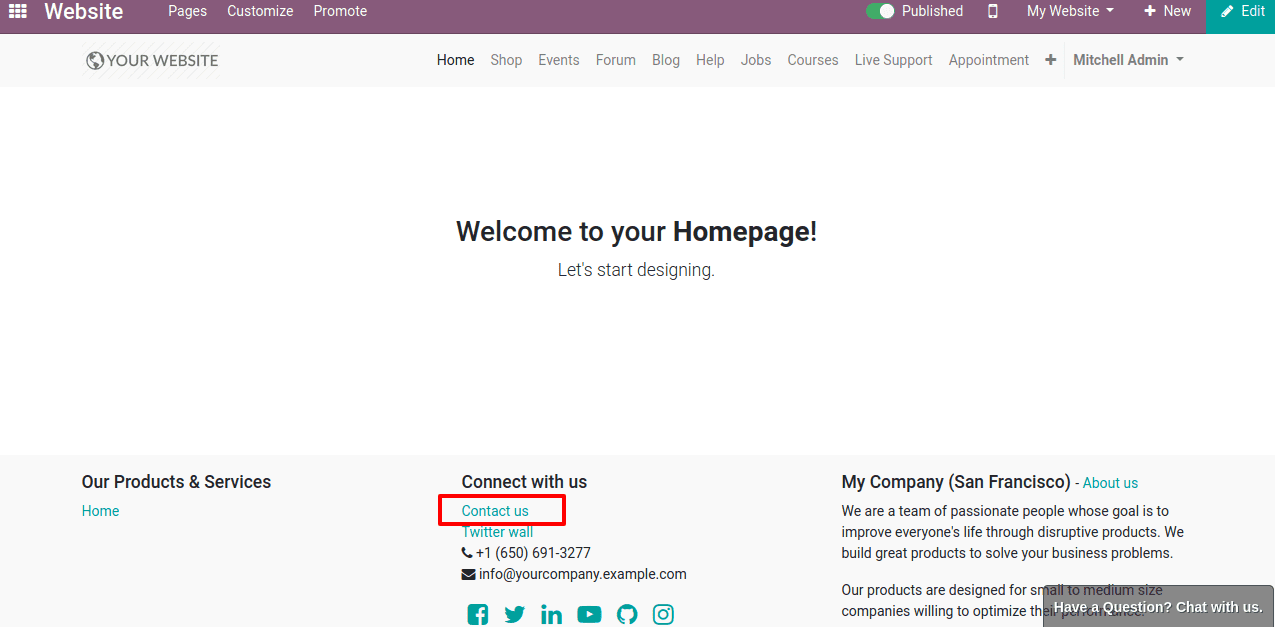Toggle the Published switch off

[880, 11]
